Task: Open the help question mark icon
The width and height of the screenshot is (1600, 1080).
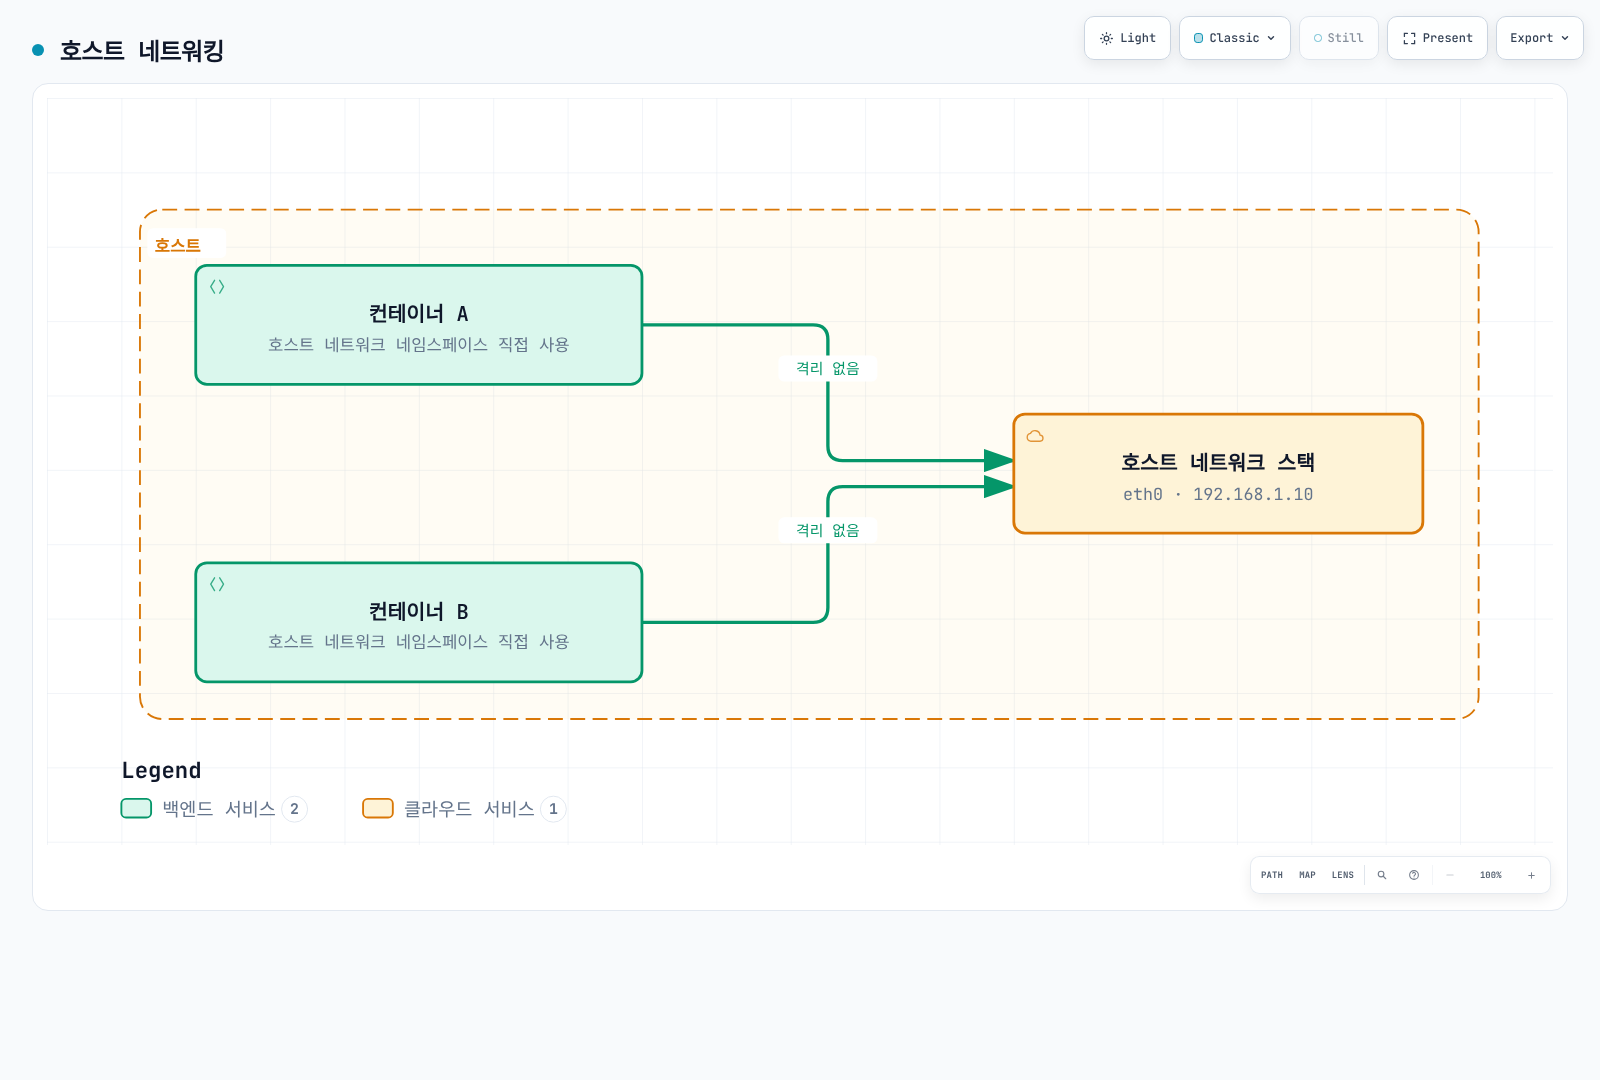Action: 1414,875
